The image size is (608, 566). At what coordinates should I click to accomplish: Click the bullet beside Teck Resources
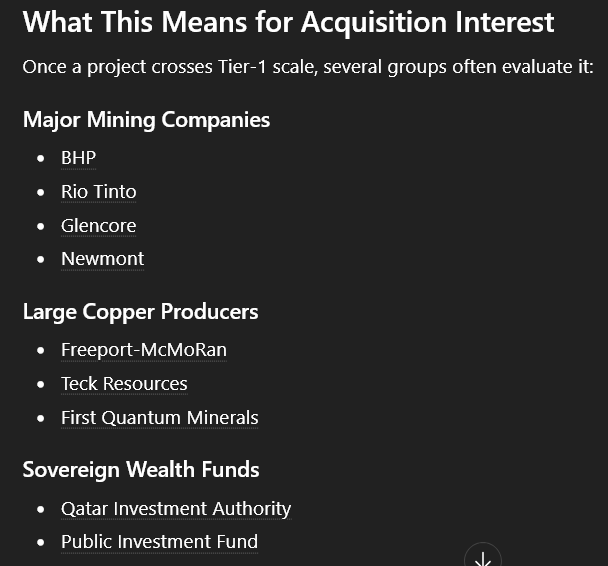point(41,384)
